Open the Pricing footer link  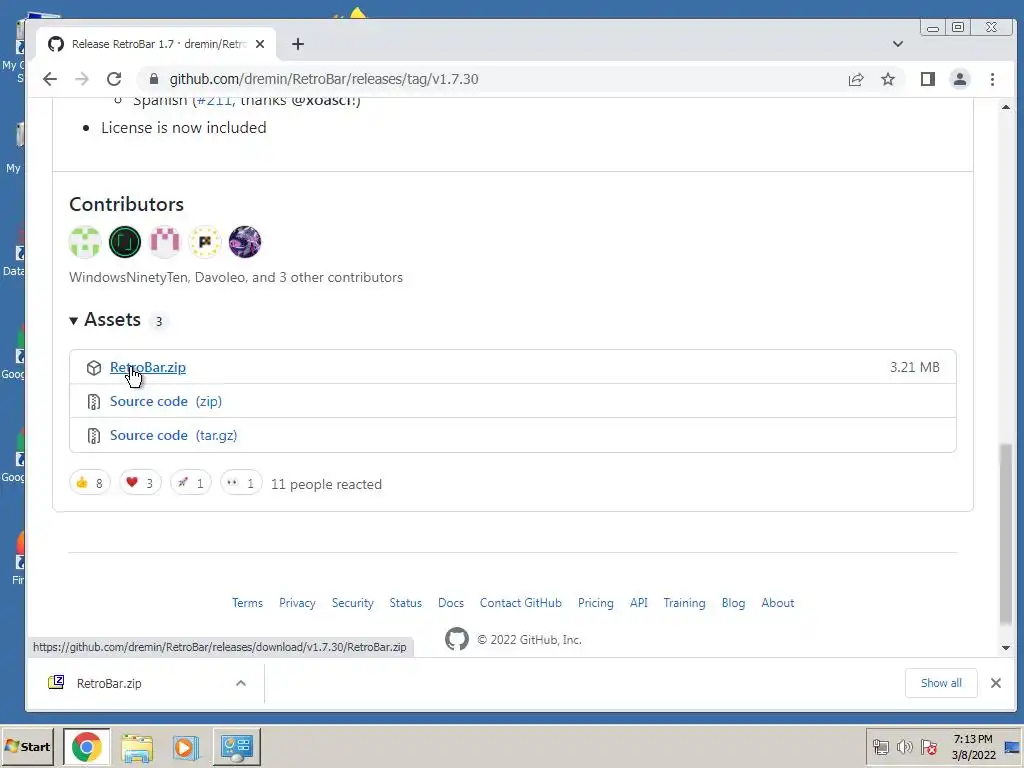[596, 603]
